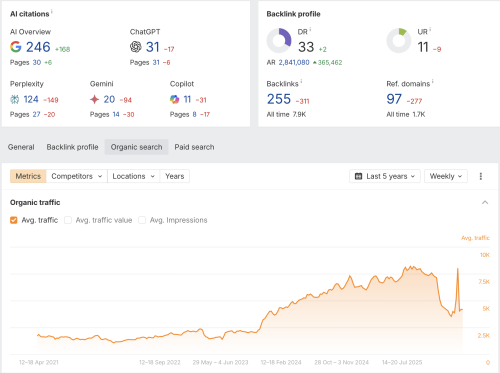Click the Avg. traffic axis legend label
This screenshot has height=373, width=500.
pyautogui.click(x=475, y=238)
